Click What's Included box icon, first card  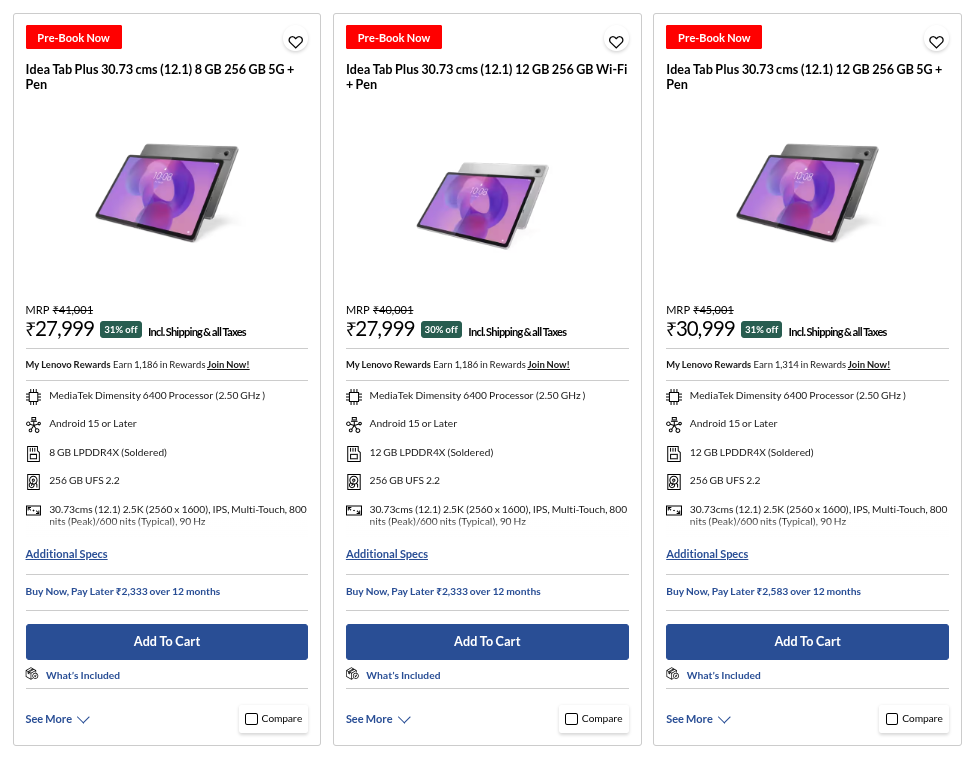tap(32, 675)
